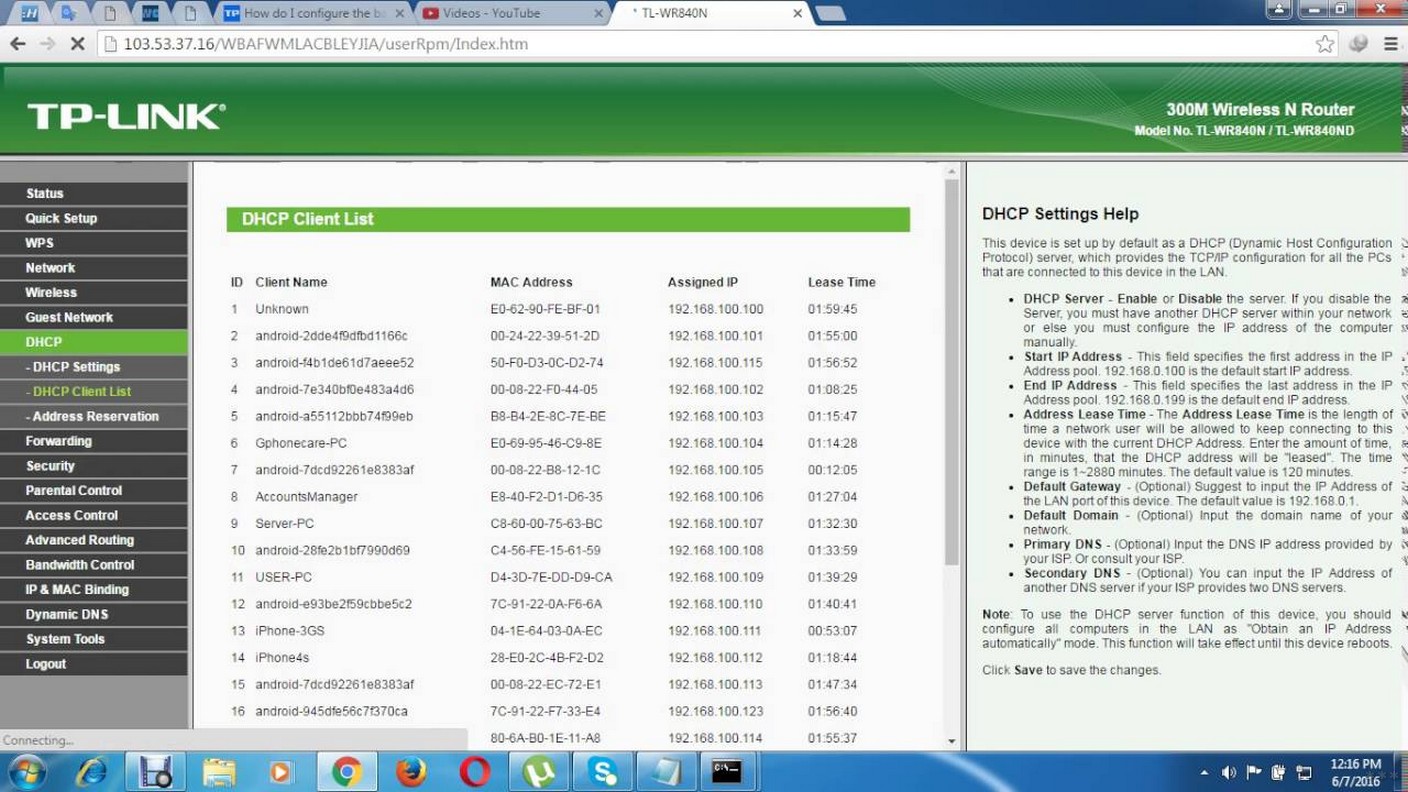The width and height of the screenshot is (1408, 792).
Task: Expand the Network menu
Action: coord(93,268)
